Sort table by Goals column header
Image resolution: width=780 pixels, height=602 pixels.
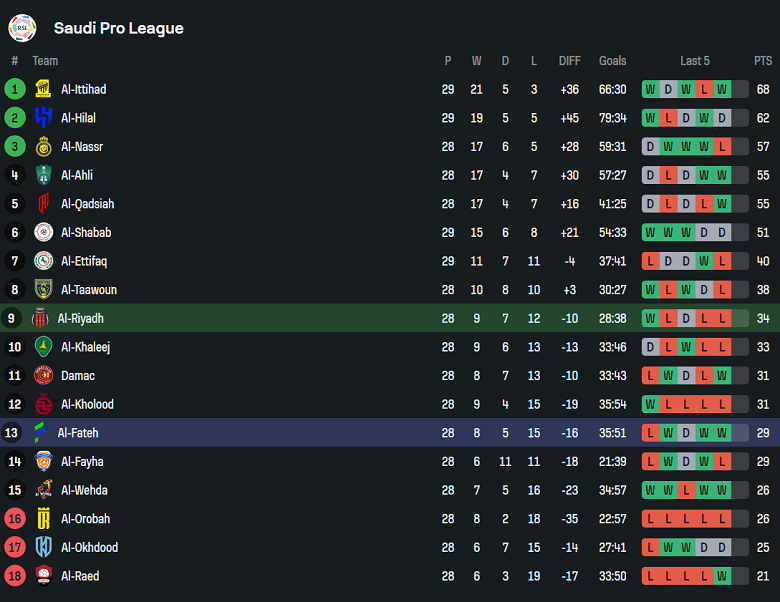[x=612, y=61]
